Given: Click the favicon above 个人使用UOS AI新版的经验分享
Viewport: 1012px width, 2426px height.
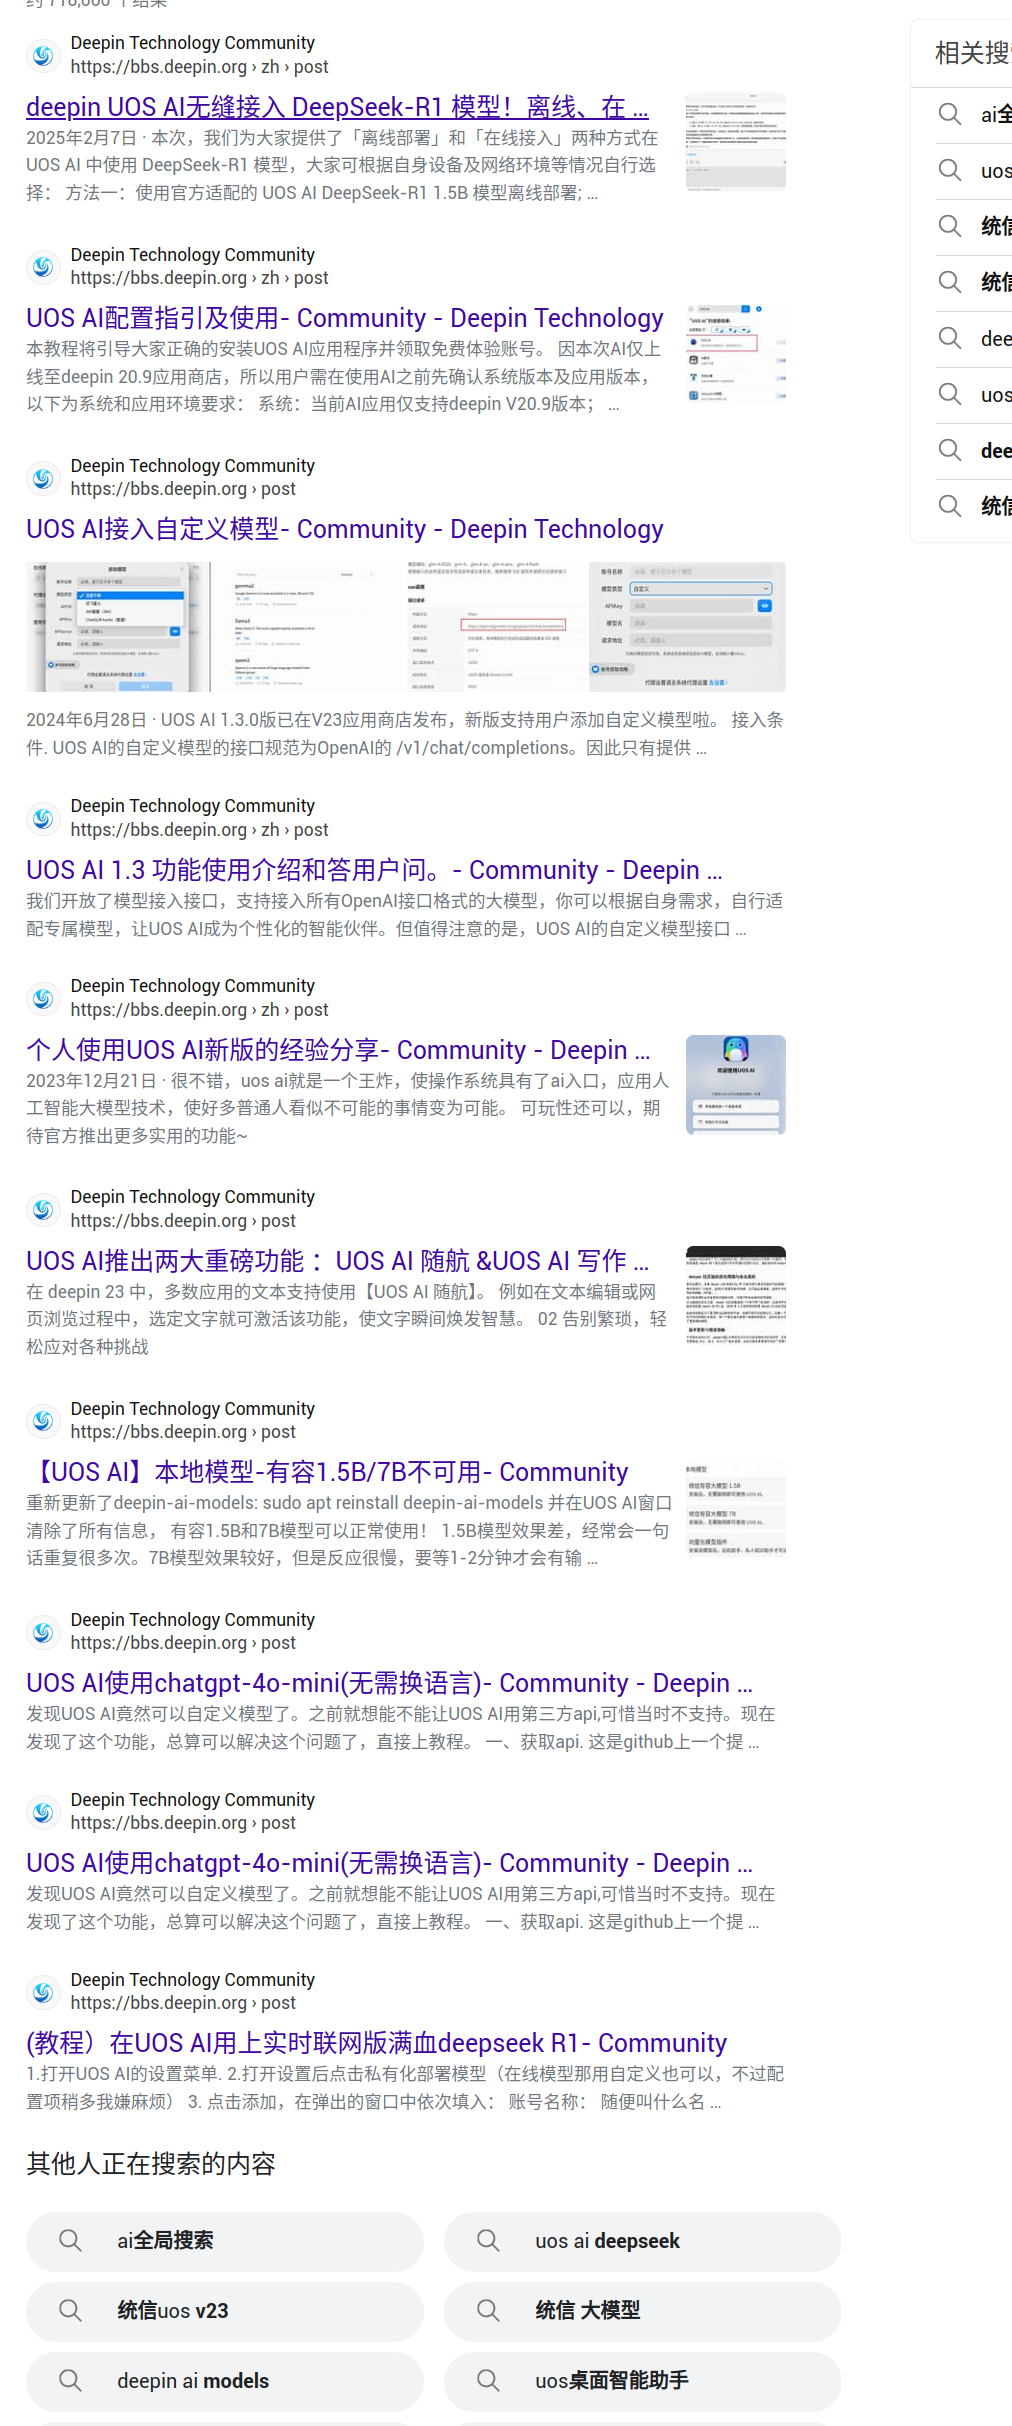Looking at the screenshot, I should click(x=43, y=998).
